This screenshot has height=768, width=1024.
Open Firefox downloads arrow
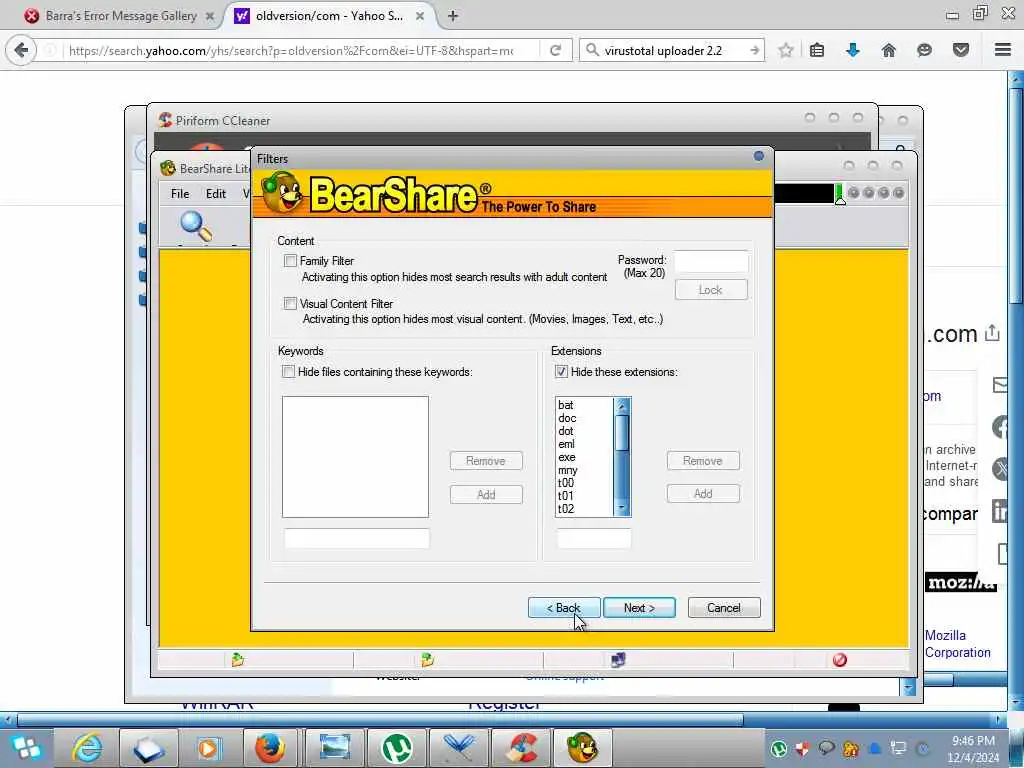coord(852,50)
